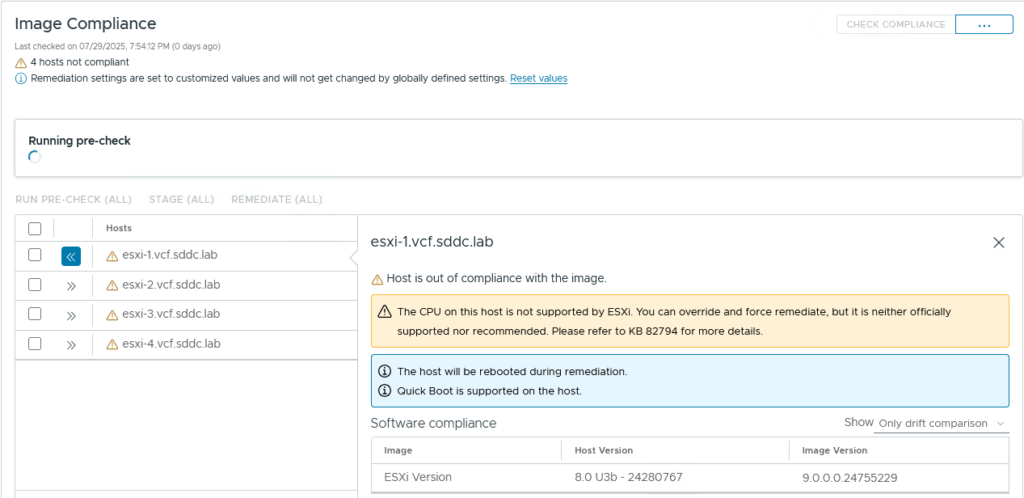Click Remediate (All) action

(276, 199)
